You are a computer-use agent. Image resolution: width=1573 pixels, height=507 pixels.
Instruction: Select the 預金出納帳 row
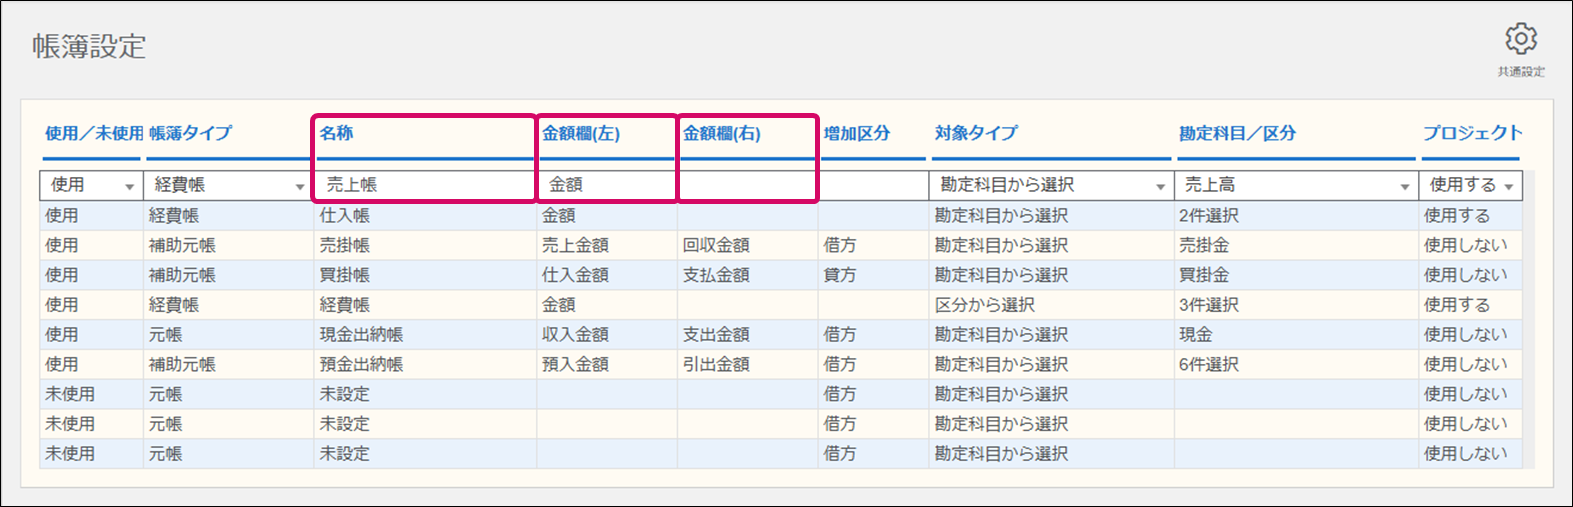pyautogui.click(x=361, y=365)
